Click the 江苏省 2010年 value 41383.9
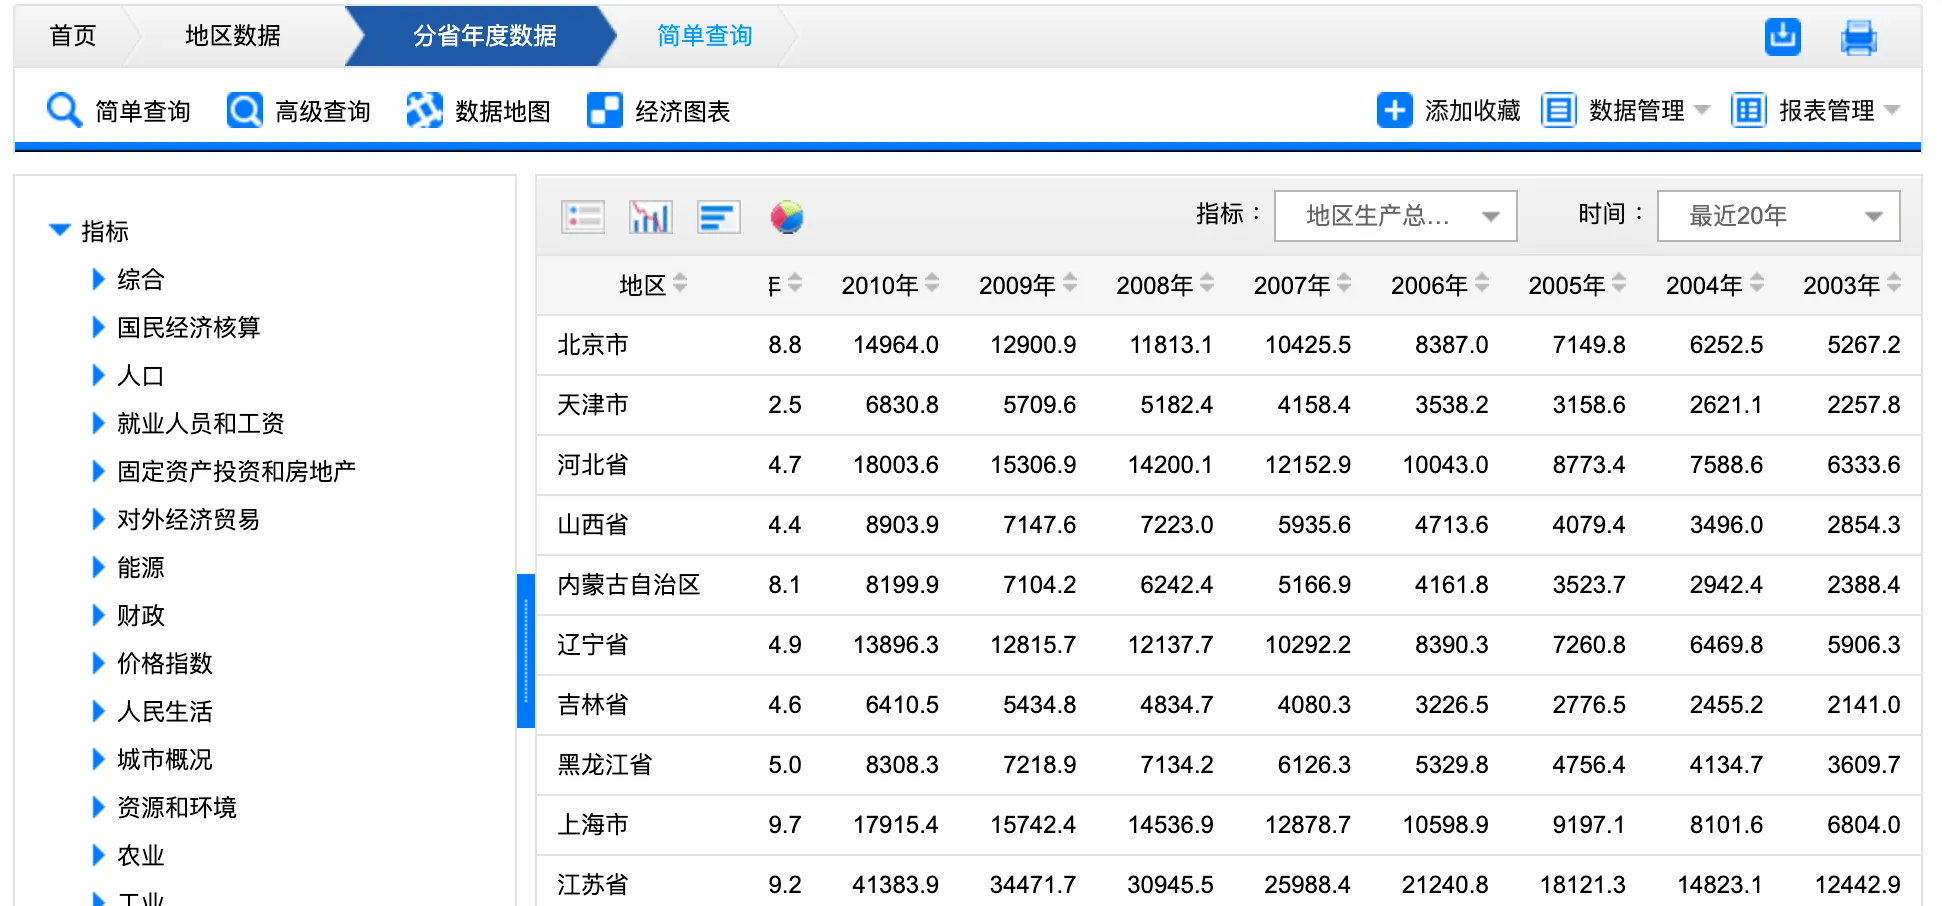Viewport: 1942px width, 906px height. click(x=895, y=885)
